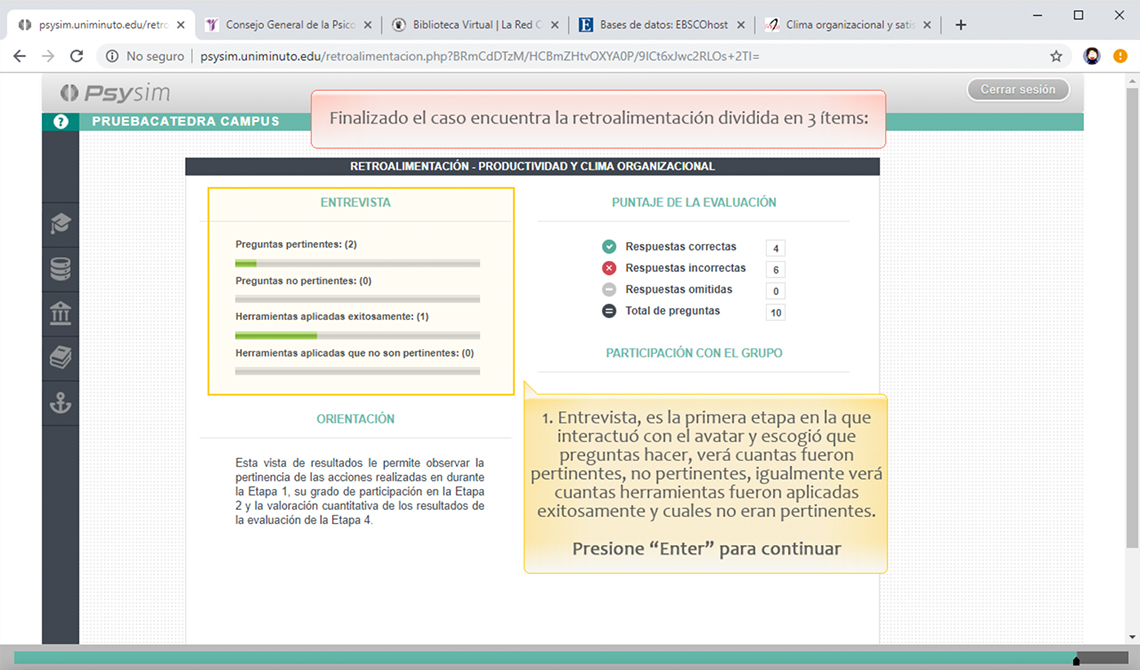Switch to the psysim.uniminuto.edu tab
The width and height of the screenshot is (1140, 670).
102,25
